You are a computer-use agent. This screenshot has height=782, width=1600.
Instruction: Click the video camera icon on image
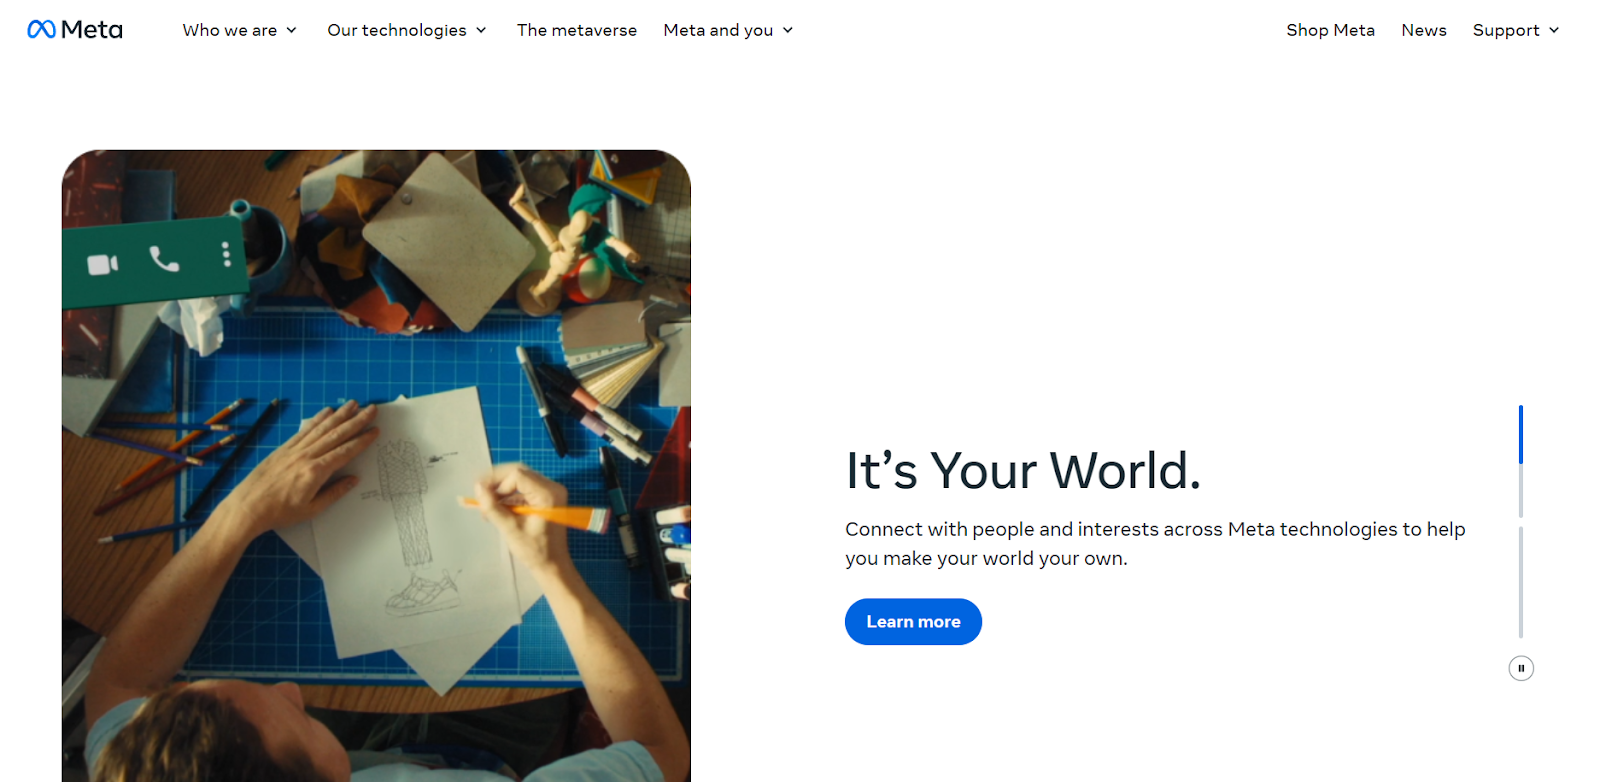click(102, 264)
